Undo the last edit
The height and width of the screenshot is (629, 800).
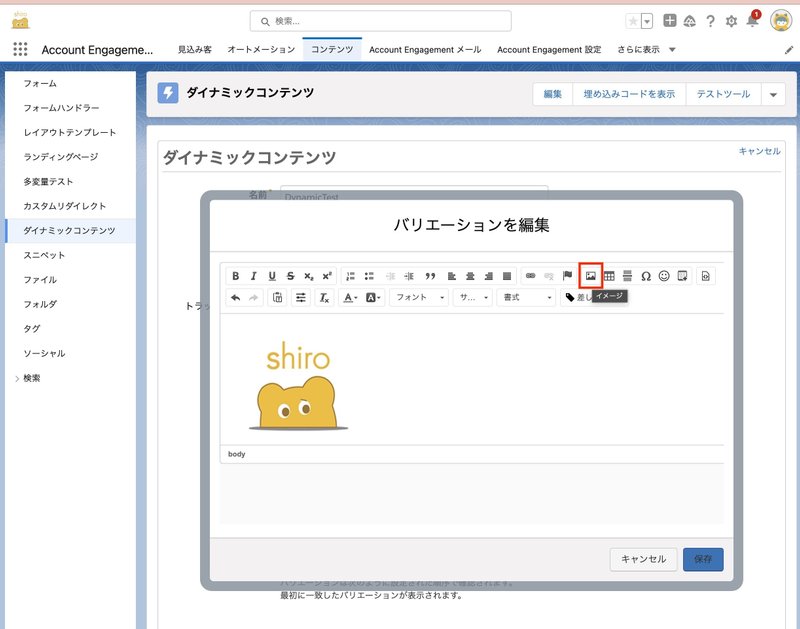[235, 297]
